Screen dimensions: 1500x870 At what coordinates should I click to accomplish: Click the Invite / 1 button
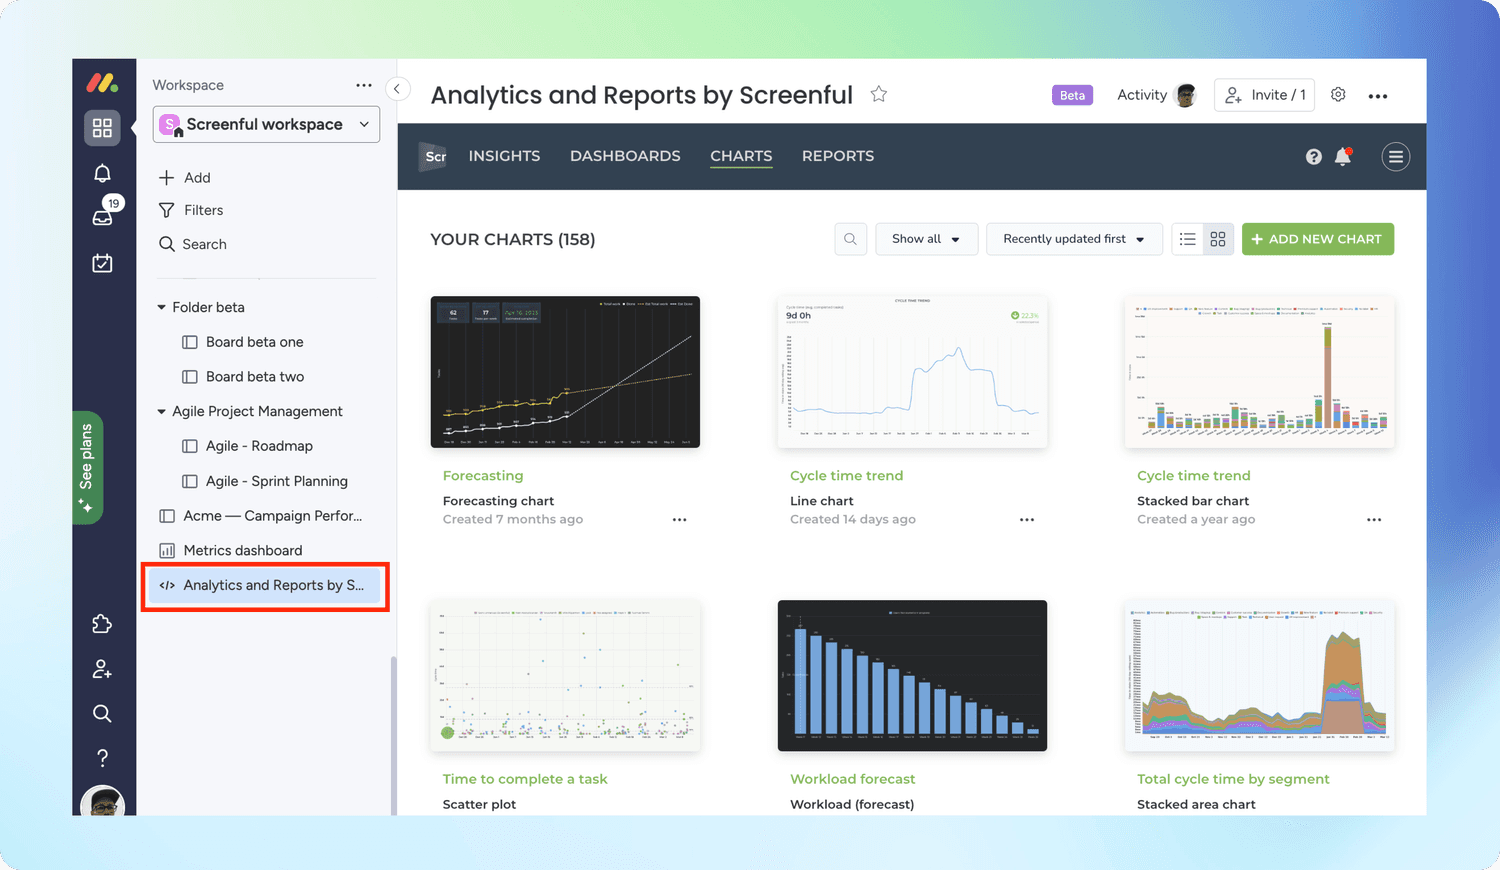[x=1264, y=95]
